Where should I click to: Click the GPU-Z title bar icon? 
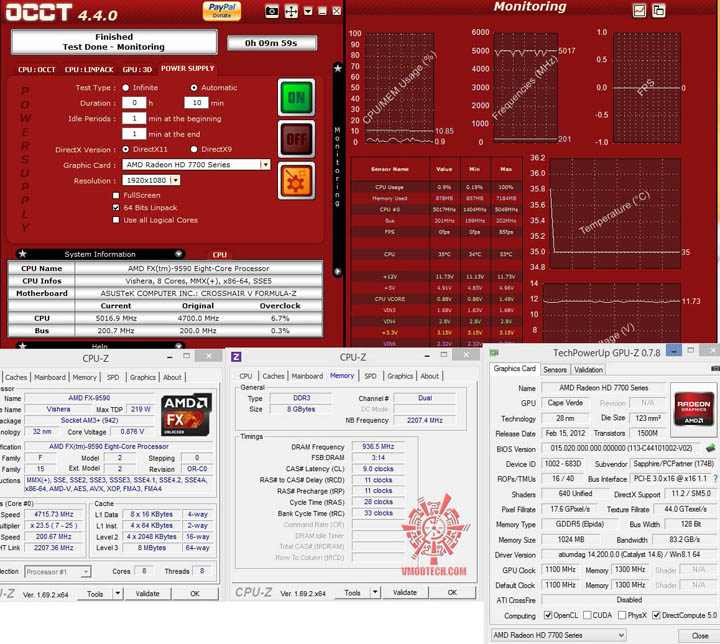pyautogui.click(x=494, y=353)
